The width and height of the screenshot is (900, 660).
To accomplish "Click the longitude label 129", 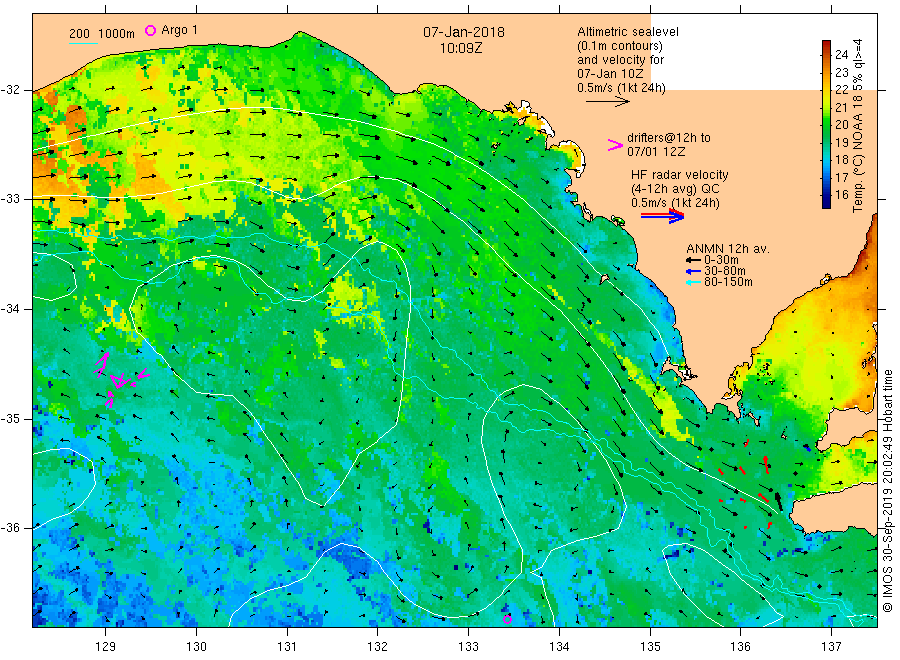I will tap(106, 647).
